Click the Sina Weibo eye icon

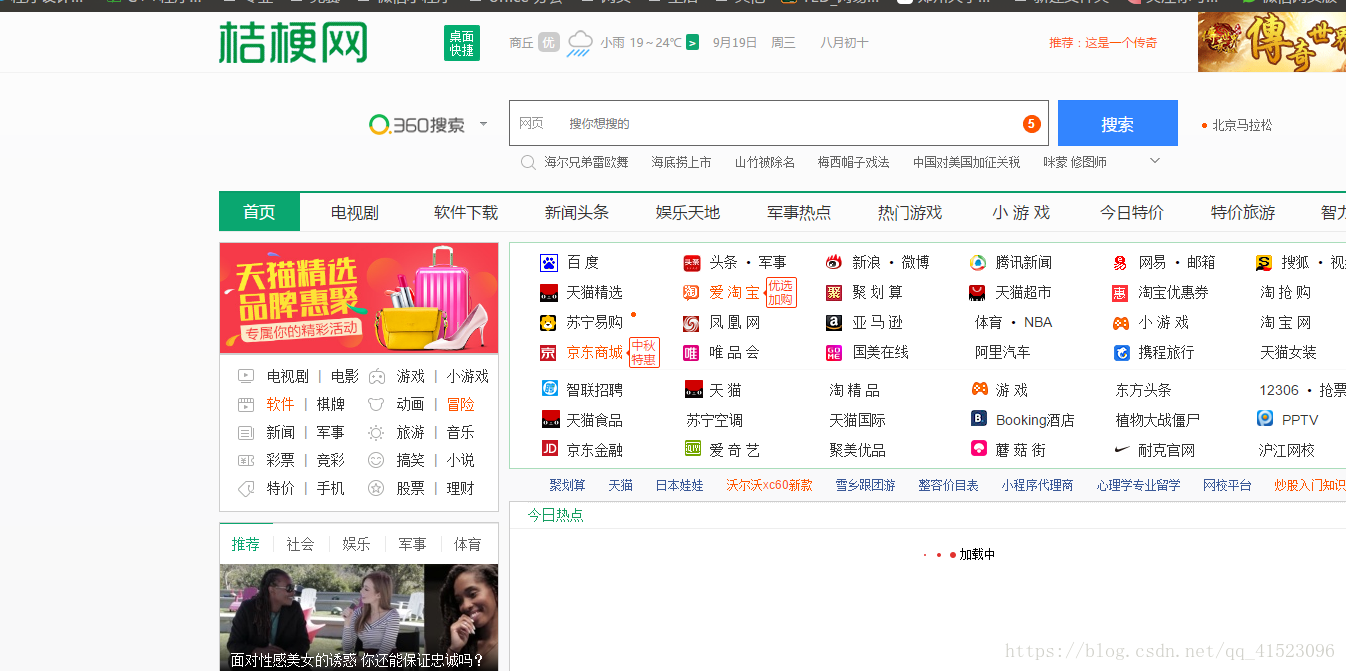click(834, 263)
